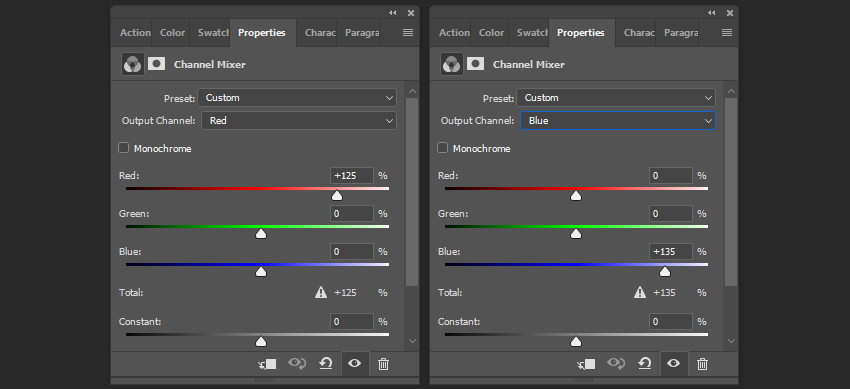Screen dimensions: 850x389
Task: Click the Red value field showing +125
Action: click(352, 176)
